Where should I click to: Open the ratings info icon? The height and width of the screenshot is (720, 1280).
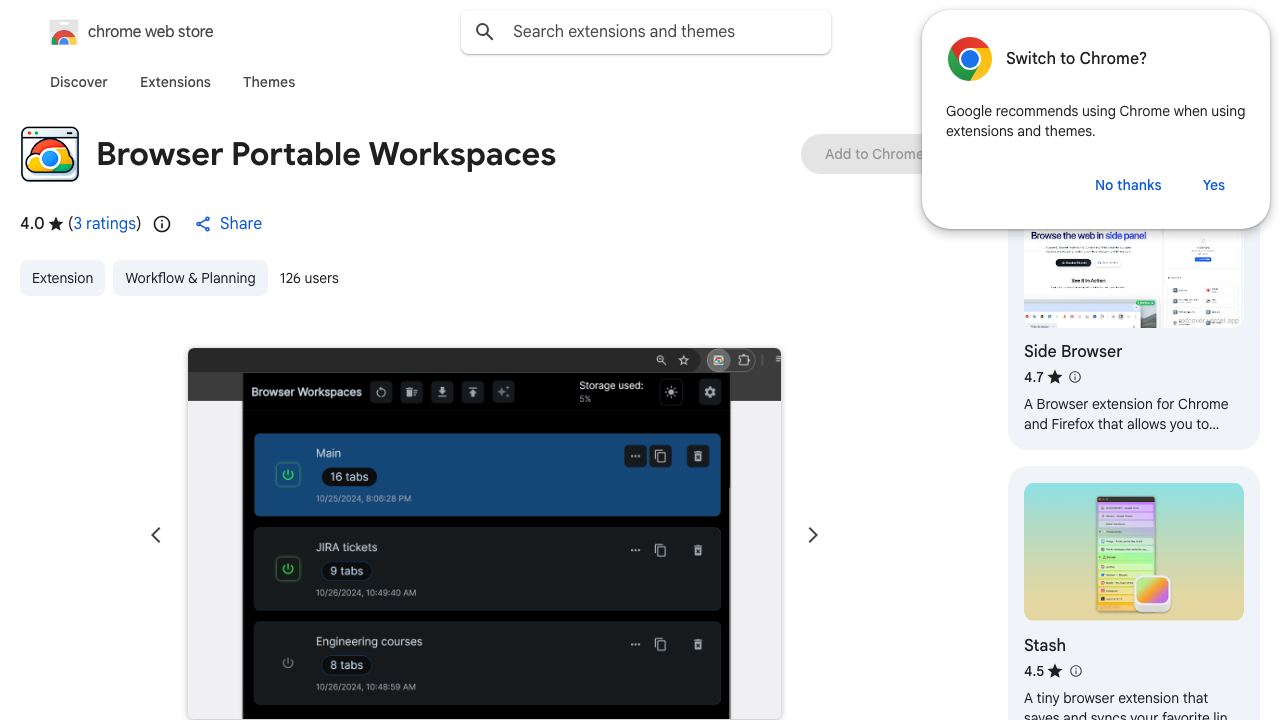162,224
